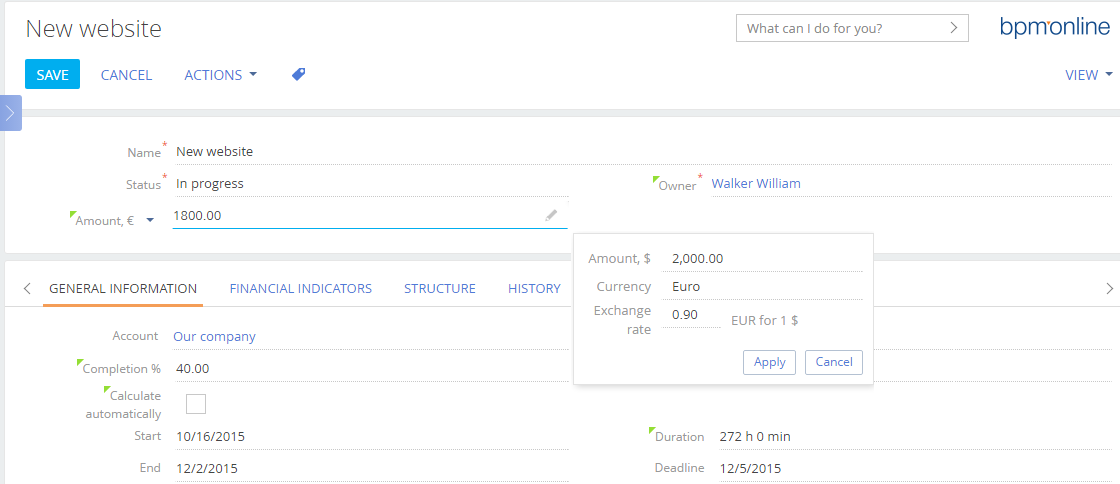
Task: Expand the left side panel arrow
Action: 10,113
